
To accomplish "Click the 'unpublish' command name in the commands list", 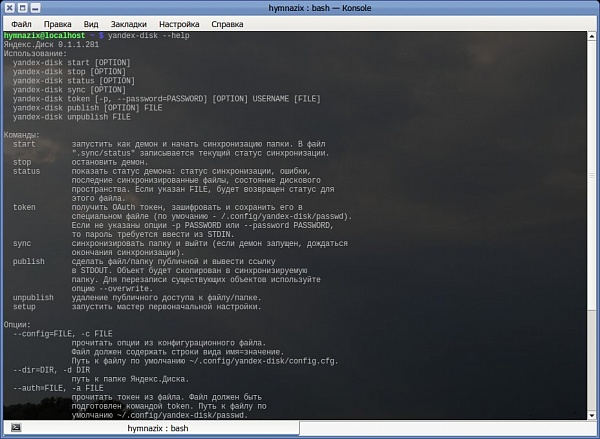I will (x=33, y=298).
